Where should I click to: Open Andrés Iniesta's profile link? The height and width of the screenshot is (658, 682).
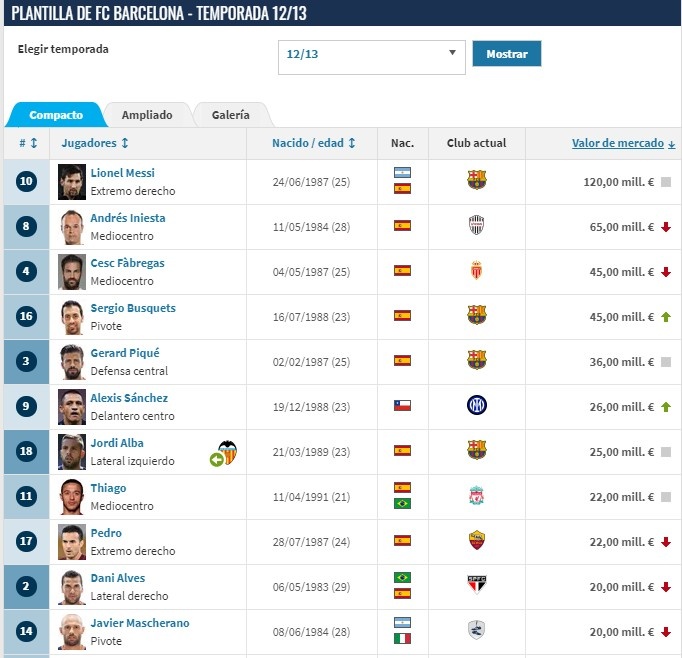128,218
